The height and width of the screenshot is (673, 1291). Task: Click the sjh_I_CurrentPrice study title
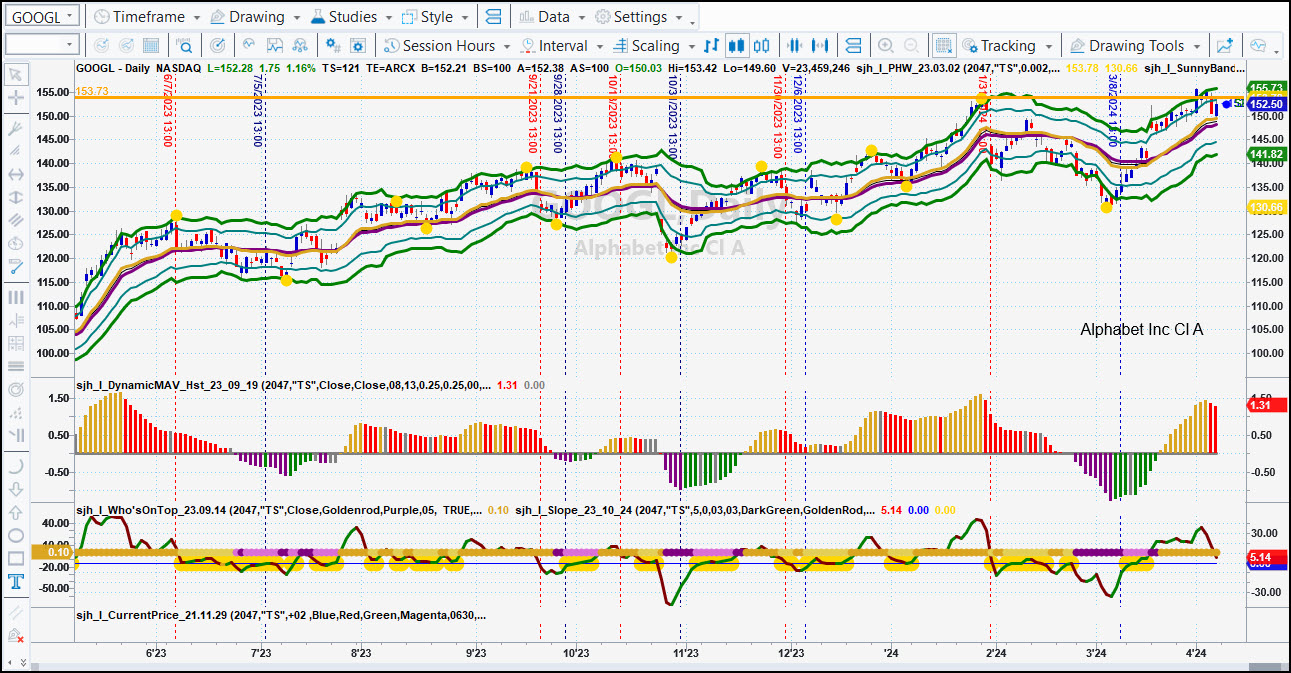281,616
